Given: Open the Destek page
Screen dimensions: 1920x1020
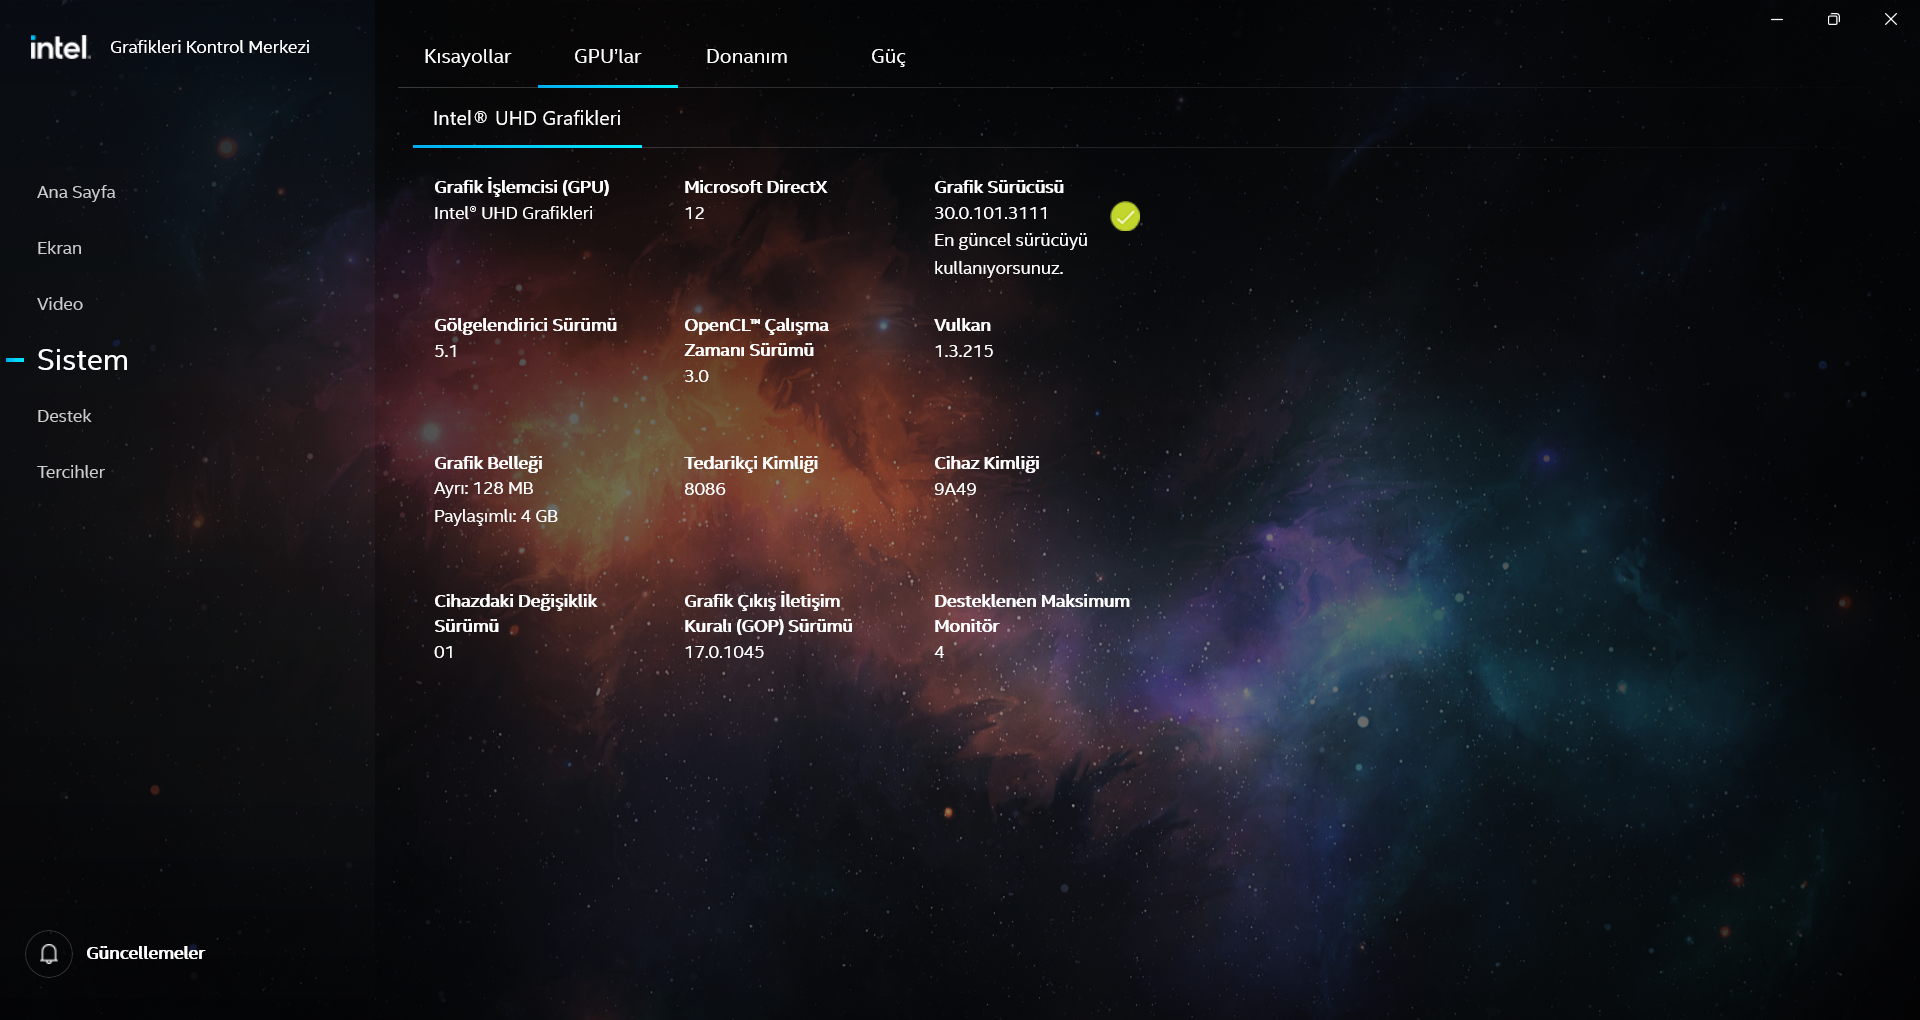Looking at the screenshot, I should point(64,416).
